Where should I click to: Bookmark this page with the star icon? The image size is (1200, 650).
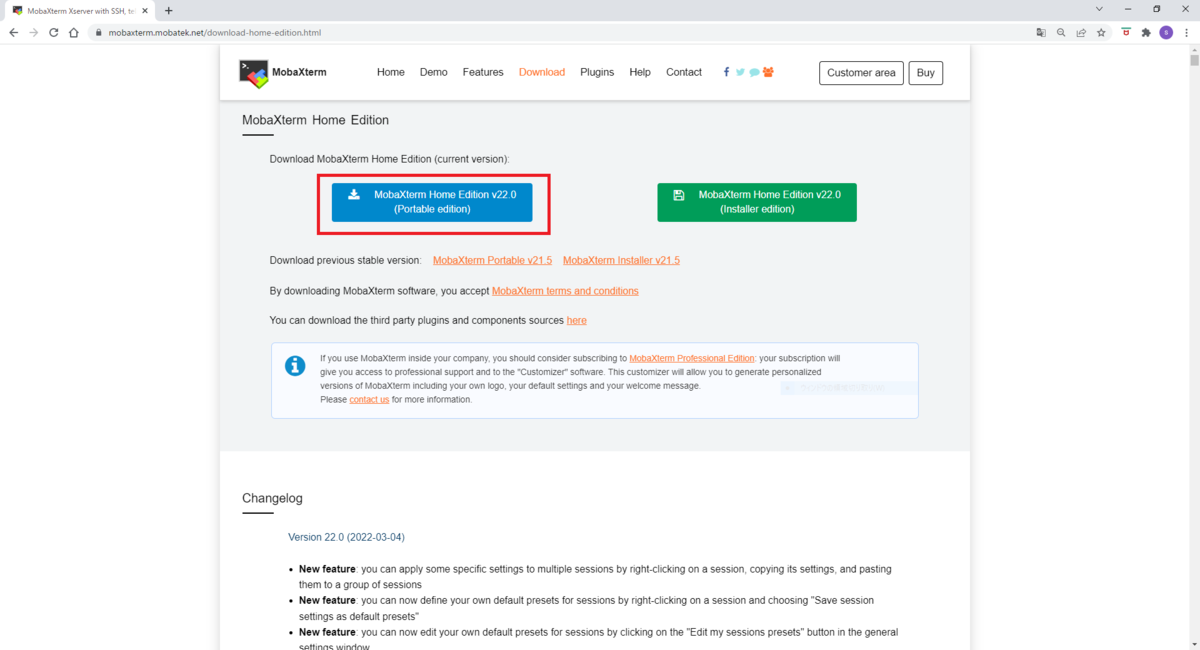pos(1101,32)
